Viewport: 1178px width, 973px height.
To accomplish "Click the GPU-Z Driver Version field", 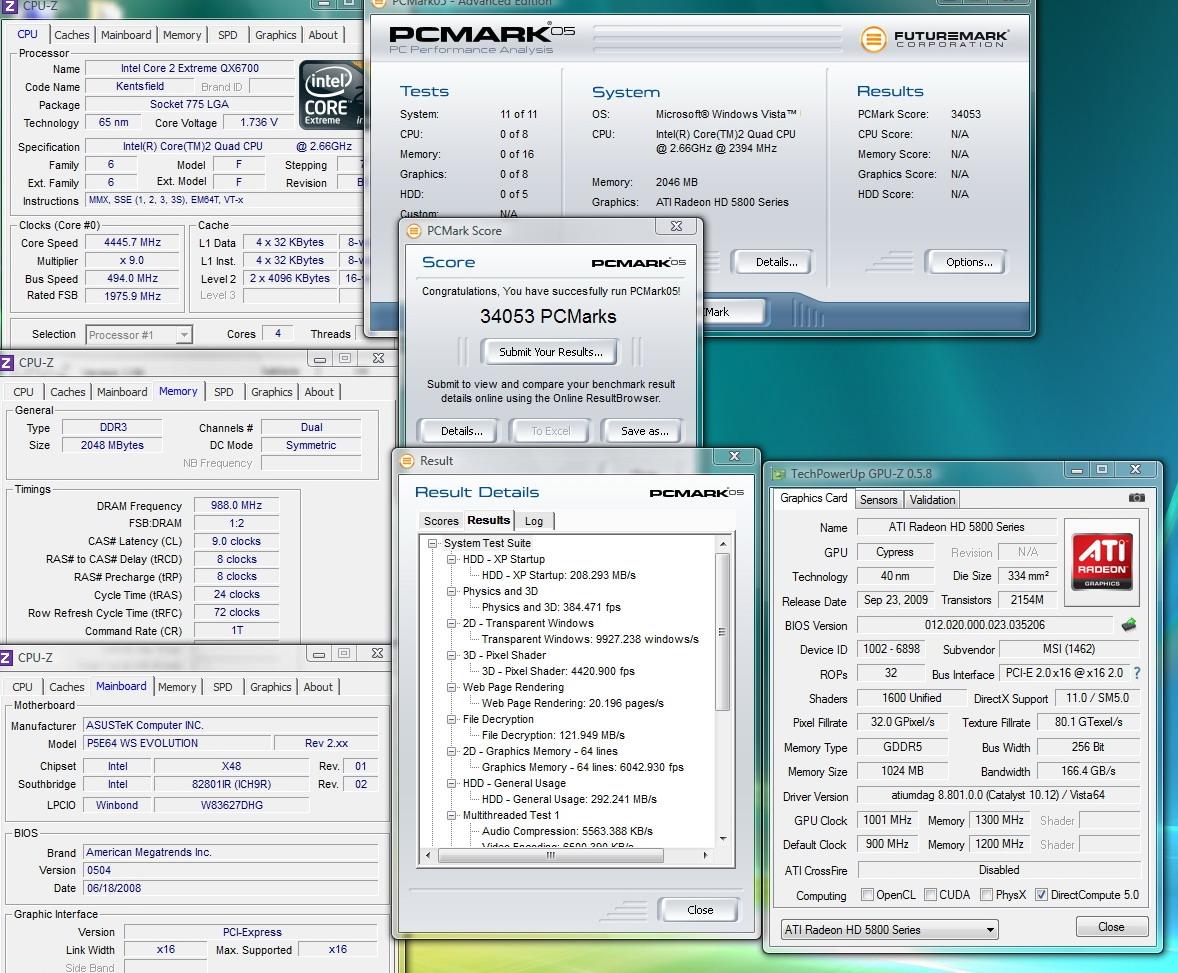I will 998,795.
